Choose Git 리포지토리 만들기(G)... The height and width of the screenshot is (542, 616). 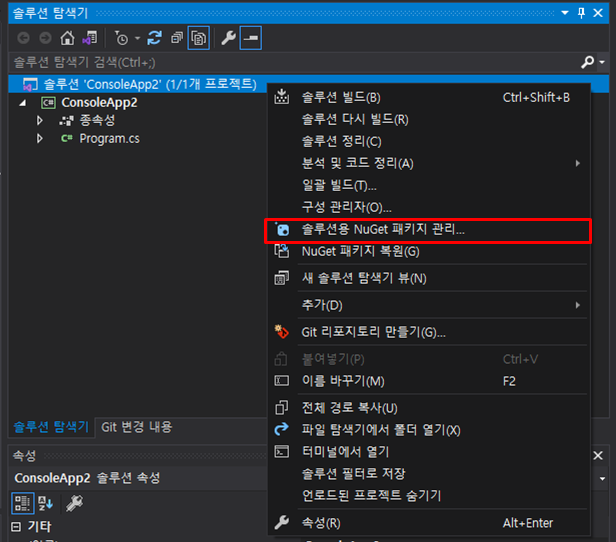tap(429, 332)
